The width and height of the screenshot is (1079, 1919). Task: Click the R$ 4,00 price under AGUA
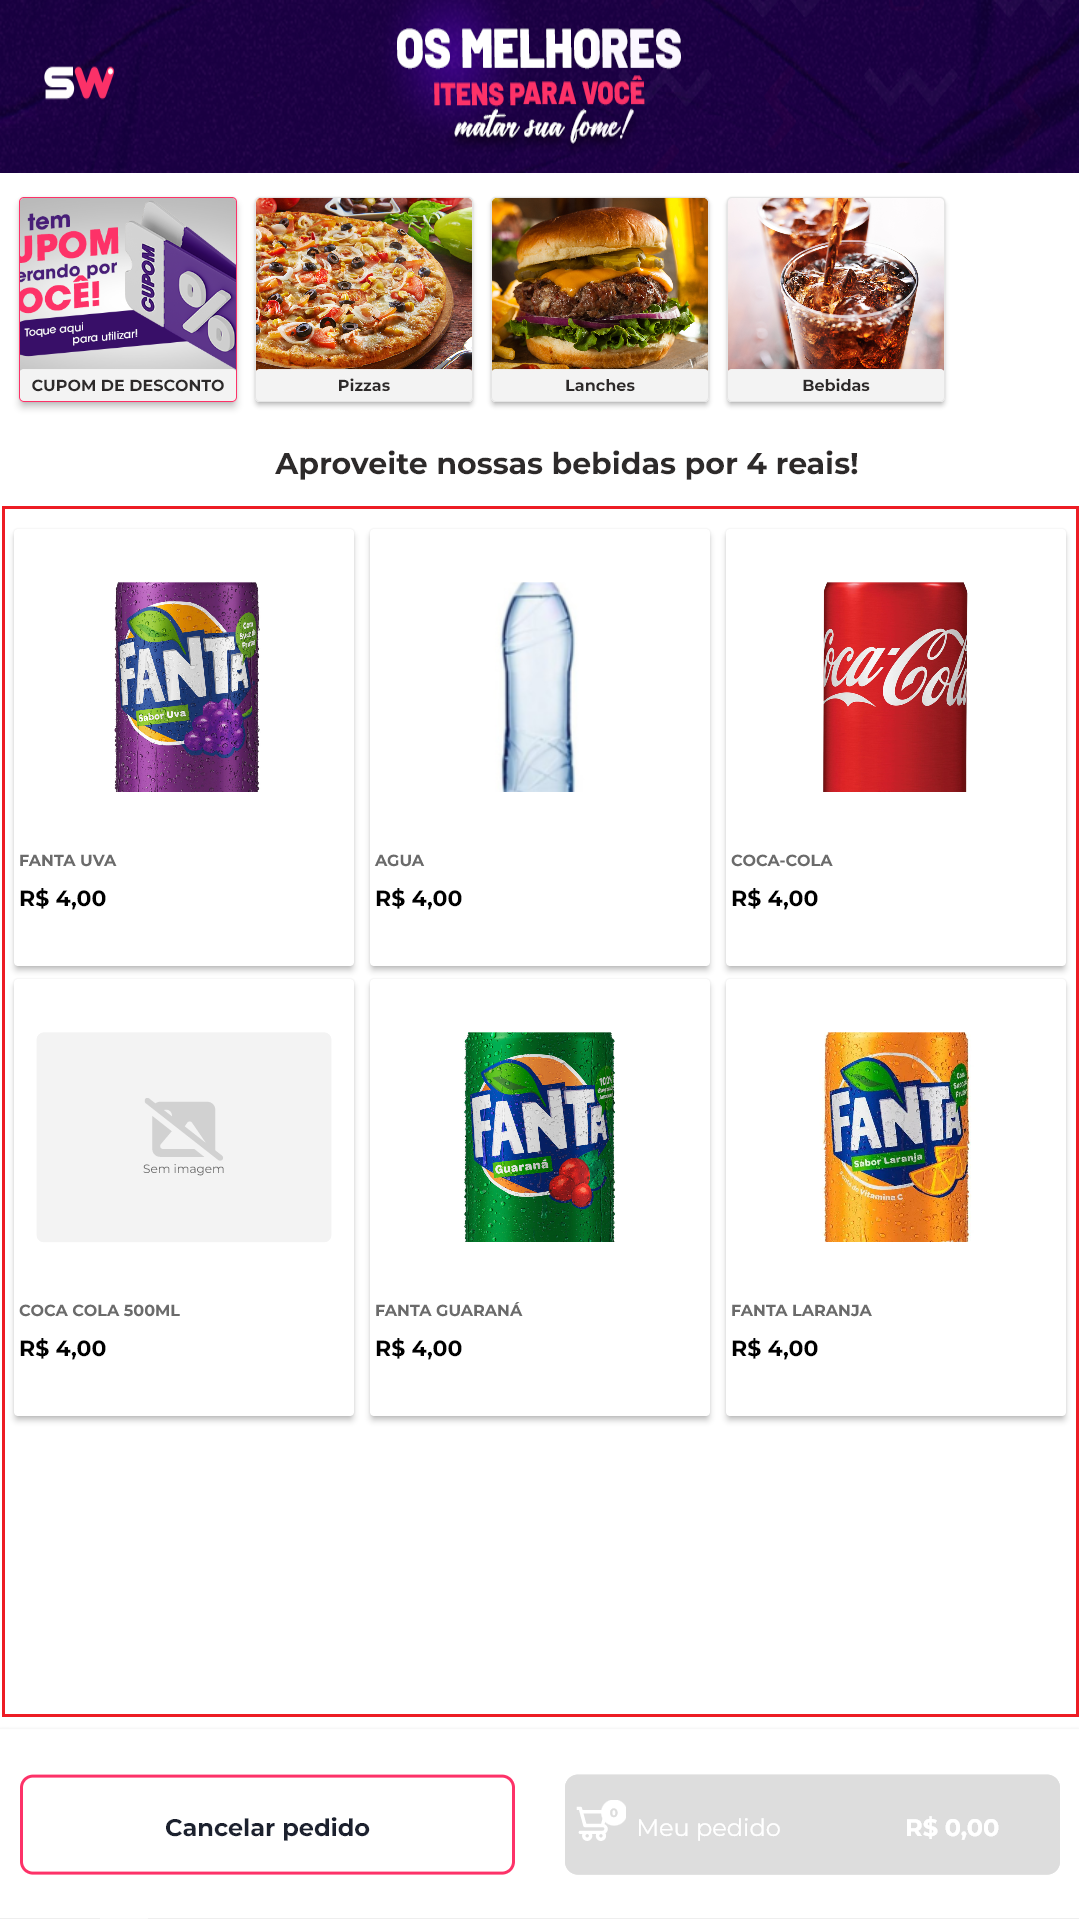(x=419, y=898)
